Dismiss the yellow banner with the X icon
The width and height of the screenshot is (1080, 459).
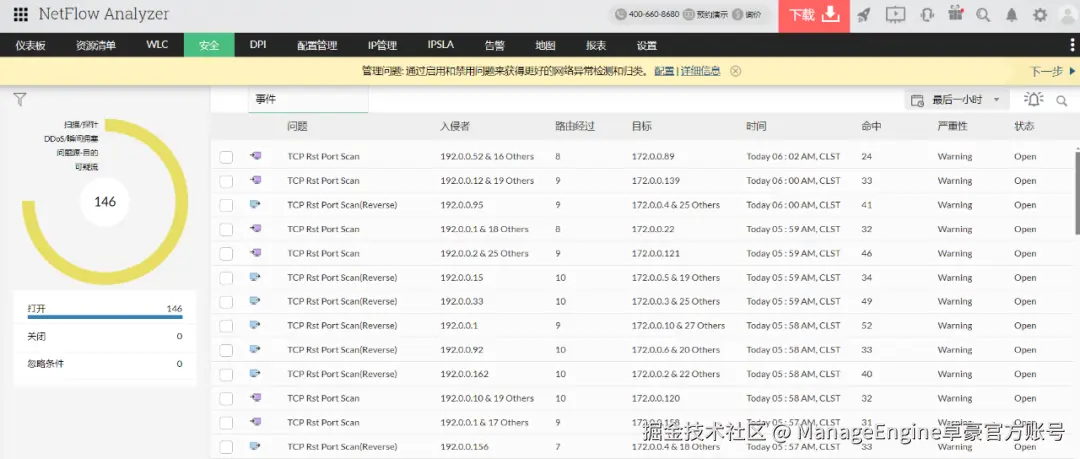[x=736, y=71]
